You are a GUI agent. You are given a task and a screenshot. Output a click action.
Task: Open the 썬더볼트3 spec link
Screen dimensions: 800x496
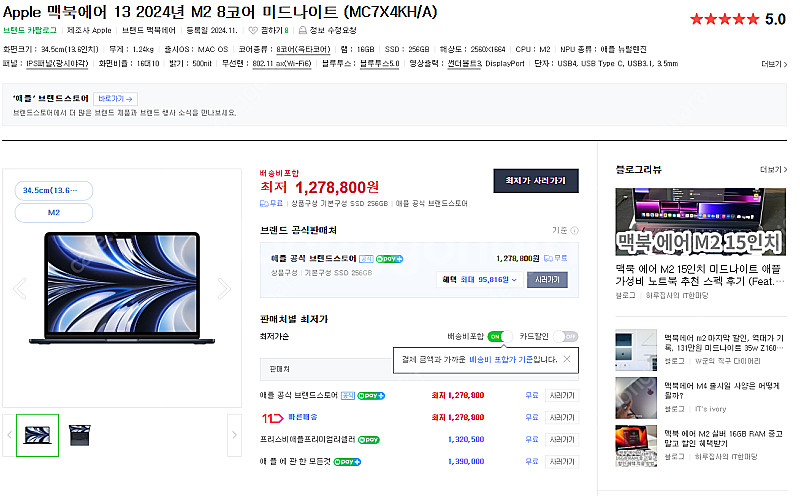(x=464, y=64)
